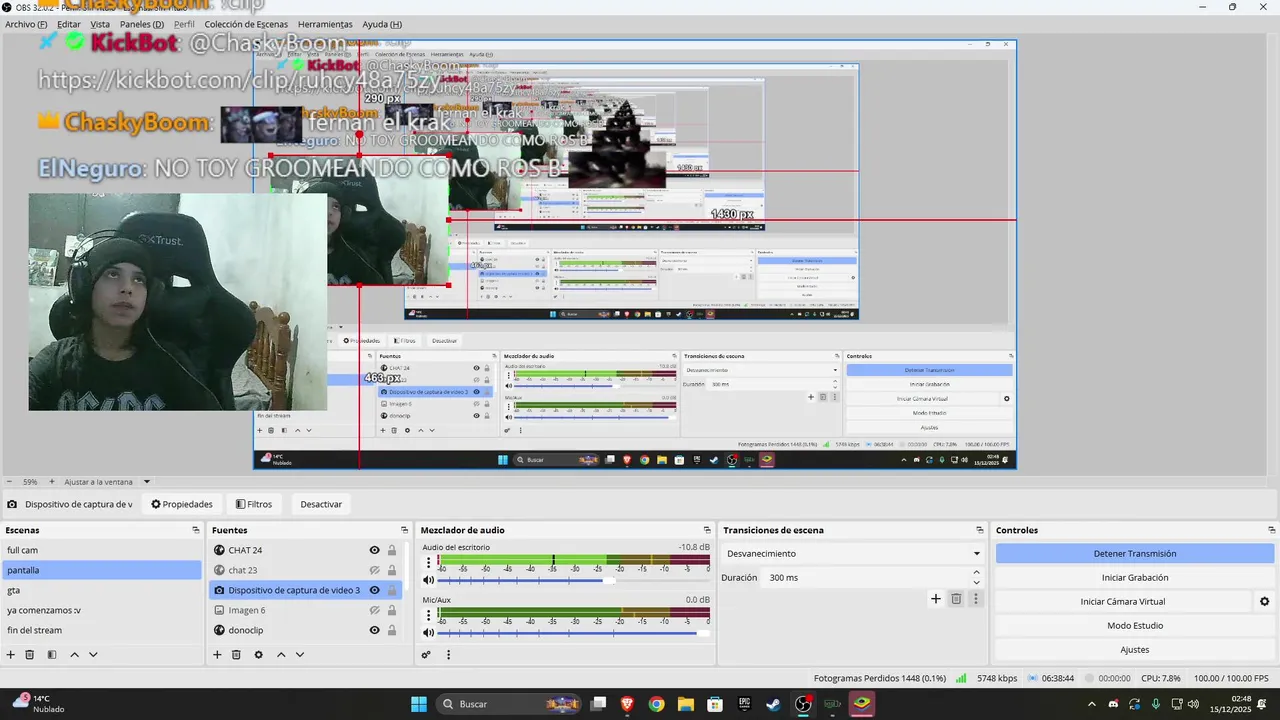1280x720 pixels.
Task: Undock the Escenas panel via its header icon
Action: tap(196, 530)
